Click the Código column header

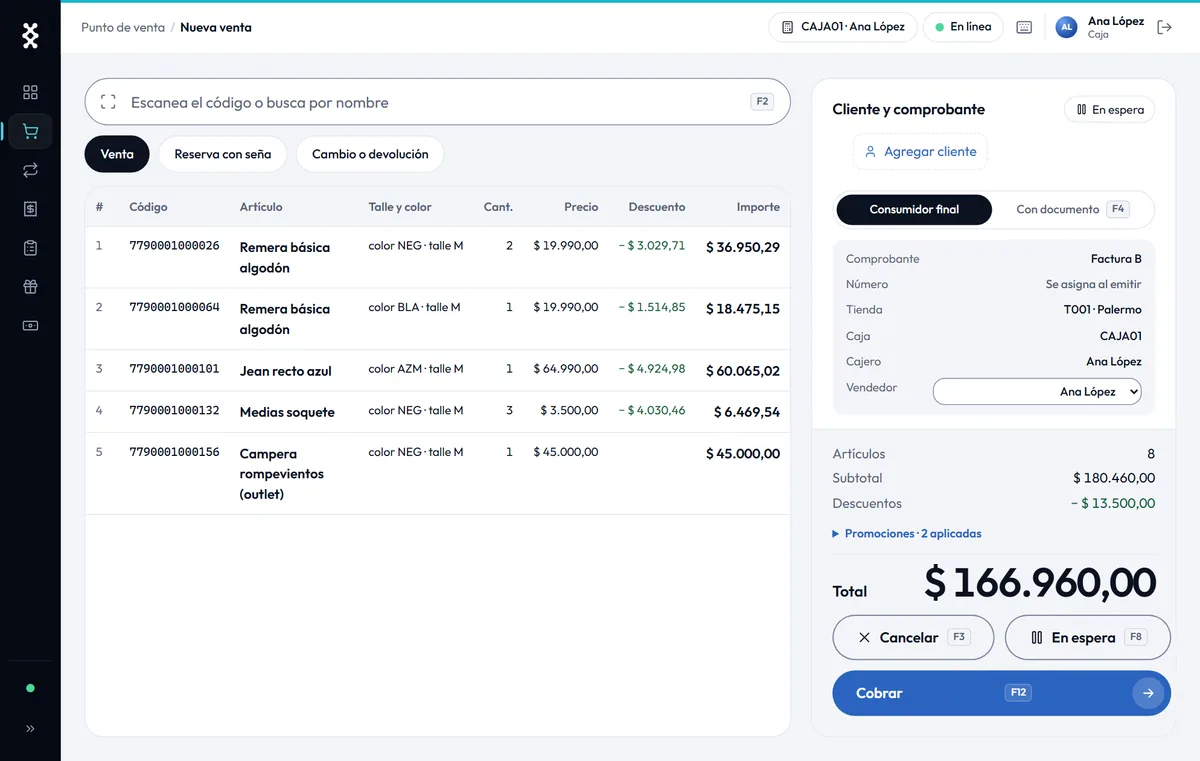[x=149, y=207]
